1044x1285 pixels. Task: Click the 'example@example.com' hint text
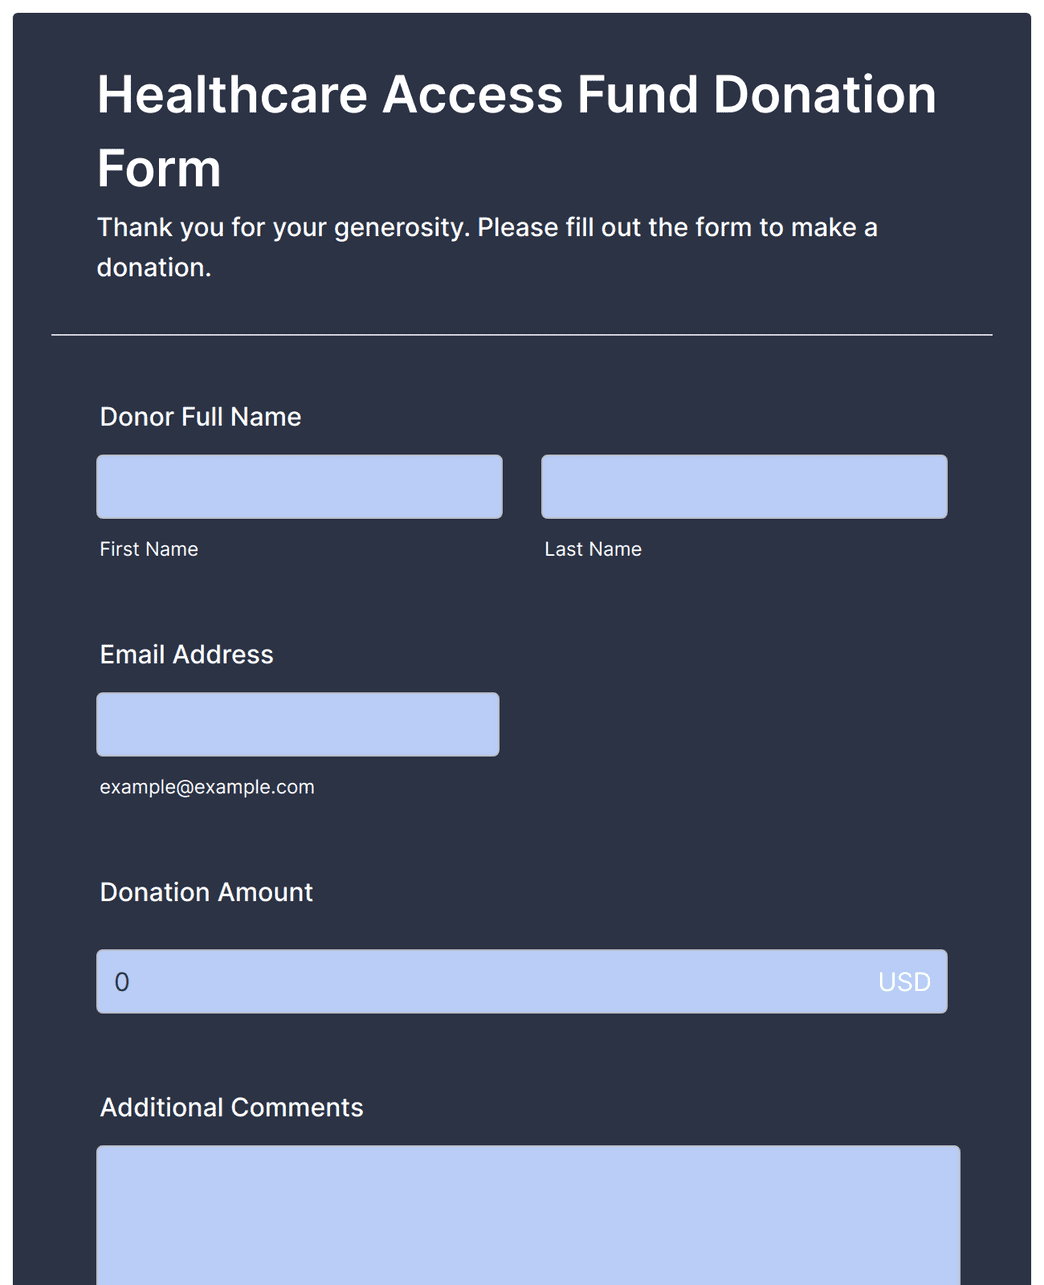(x=207, y=787)
